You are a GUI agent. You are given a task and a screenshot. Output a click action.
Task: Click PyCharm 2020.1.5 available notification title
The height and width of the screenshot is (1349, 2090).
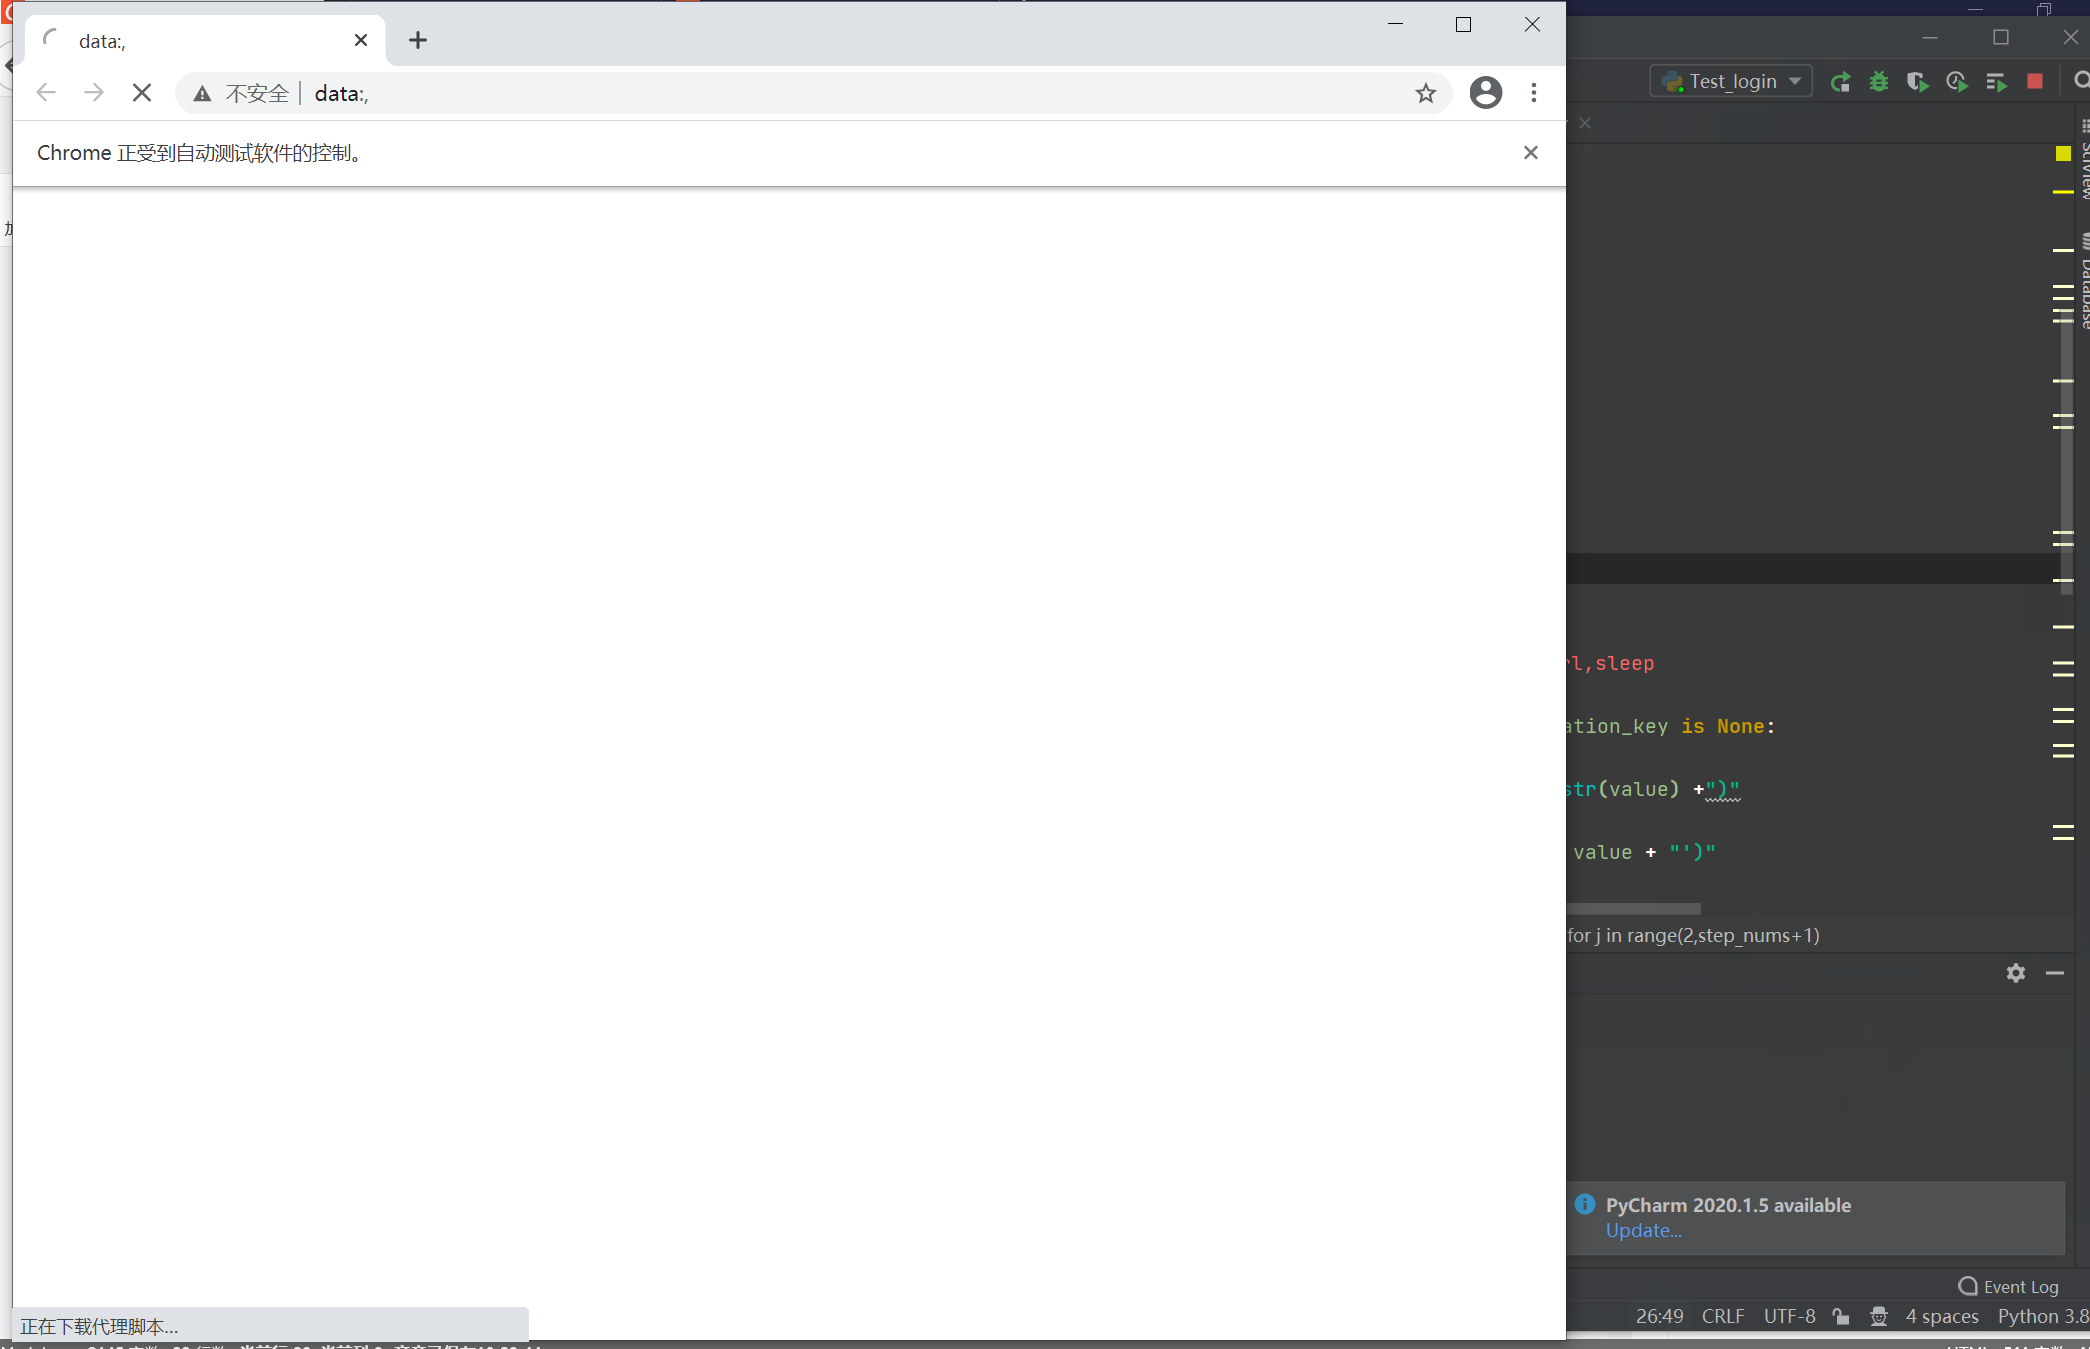(x=1728, y=1205)
